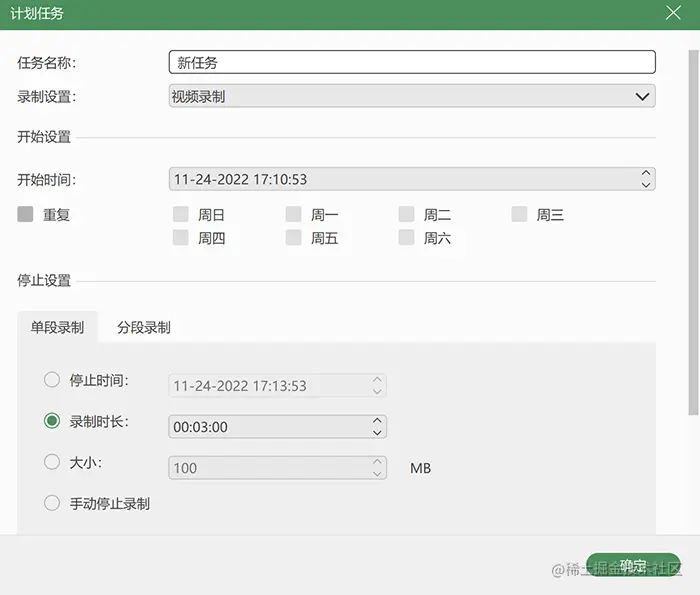Click the 停止时间 field 11-24-2022 17:13:53
The width and height of the screenshot is (700, 595).
point(277,386)
